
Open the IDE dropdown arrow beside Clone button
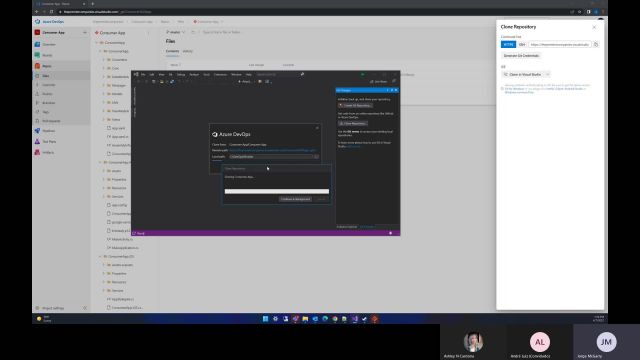tap(547, 75)
